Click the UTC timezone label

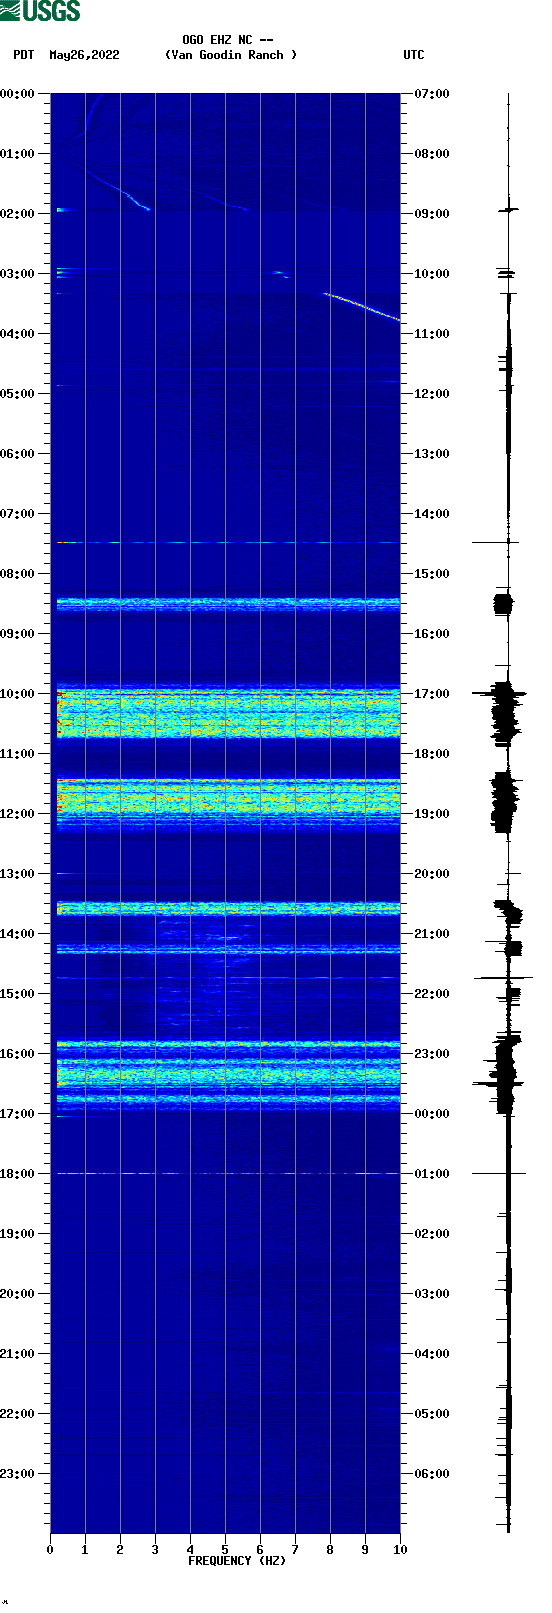(x=414, y=55)
